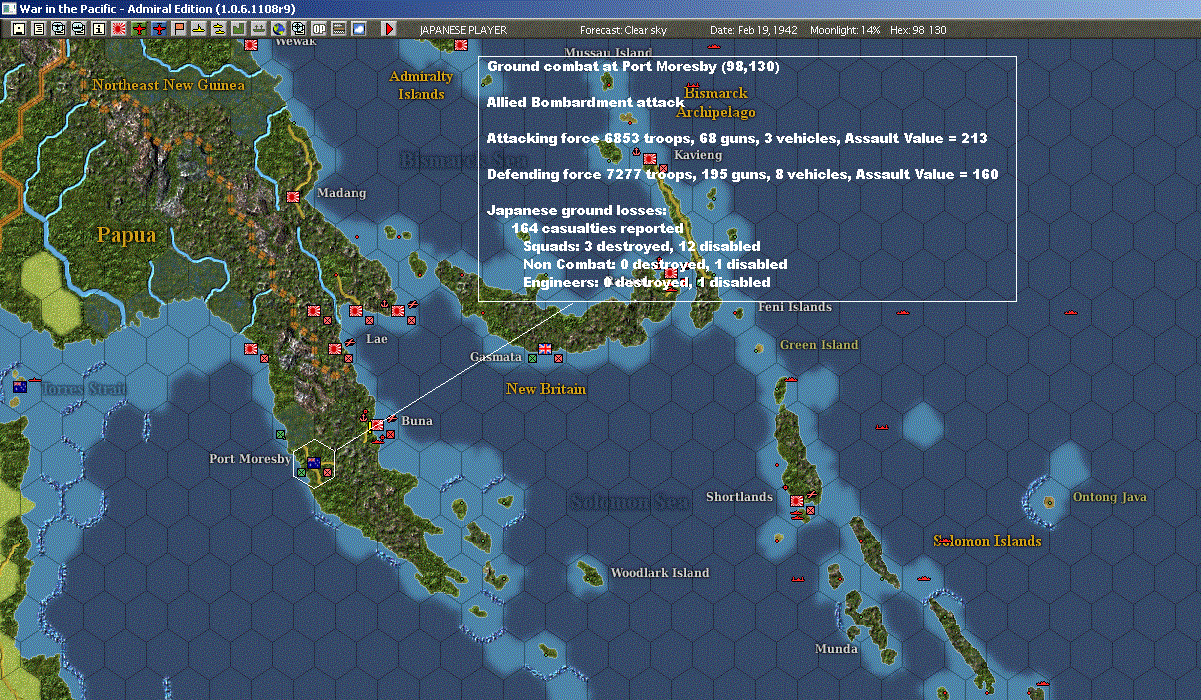Viewport: 1201px width, 700px height.
Task: Click the 'Attacking force 6853 troops' line
Action: [737, 138]
